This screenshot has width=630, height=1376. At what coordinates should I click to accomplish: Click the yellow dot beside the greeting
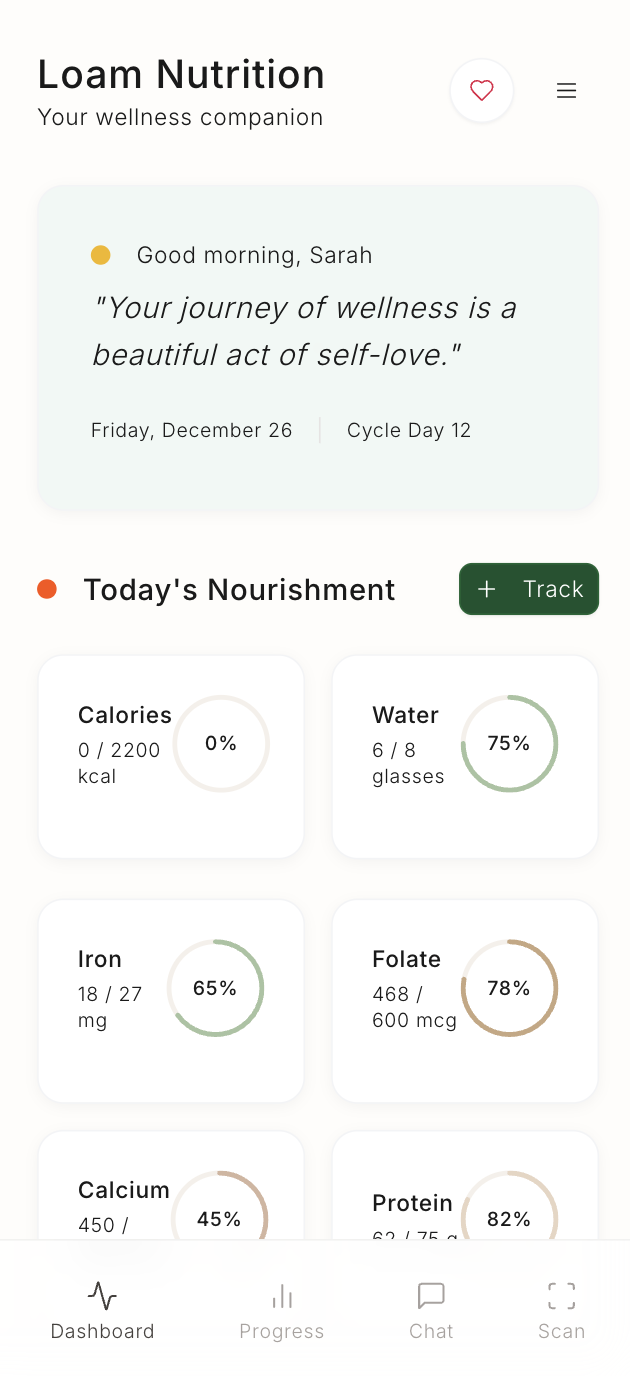pyautogui.click(x=100, y=255)
